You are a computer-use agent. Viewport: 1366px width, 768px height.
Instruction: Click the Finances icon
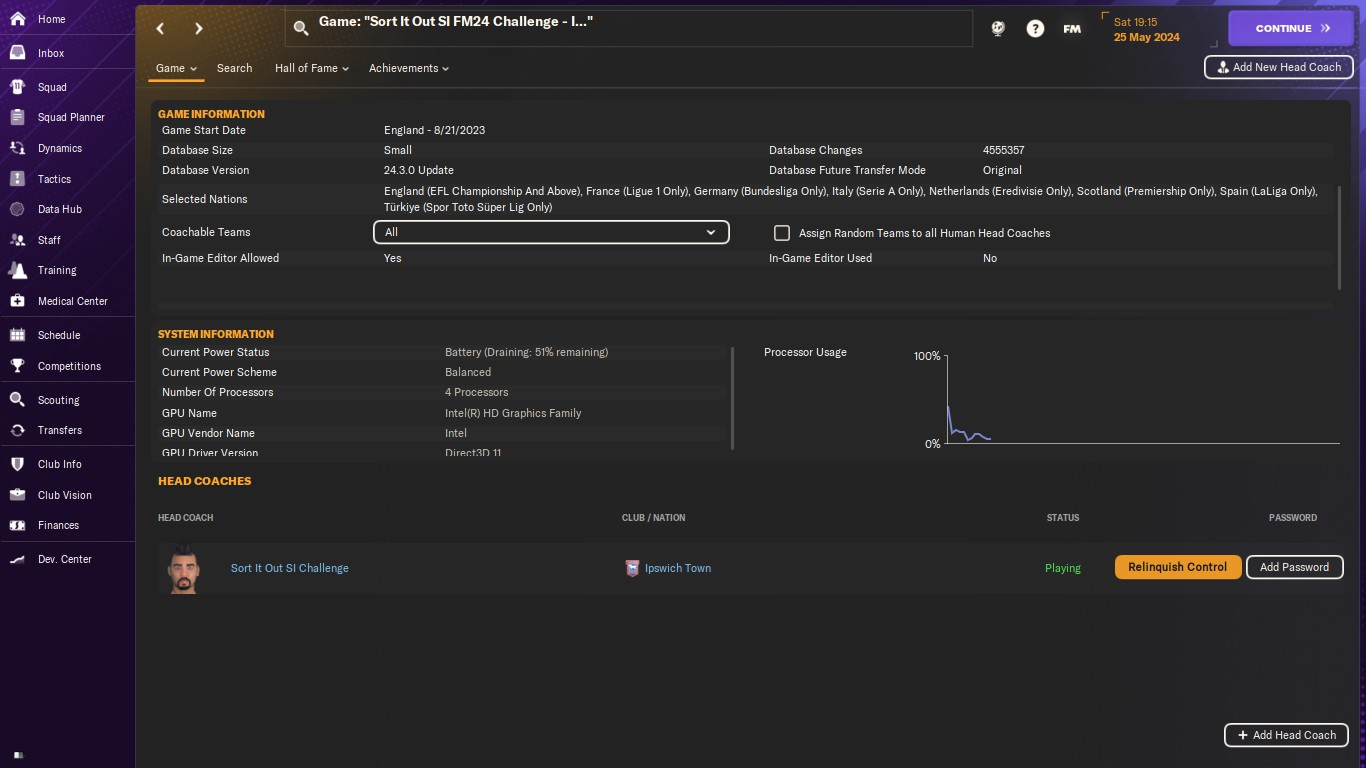point(17,525)
